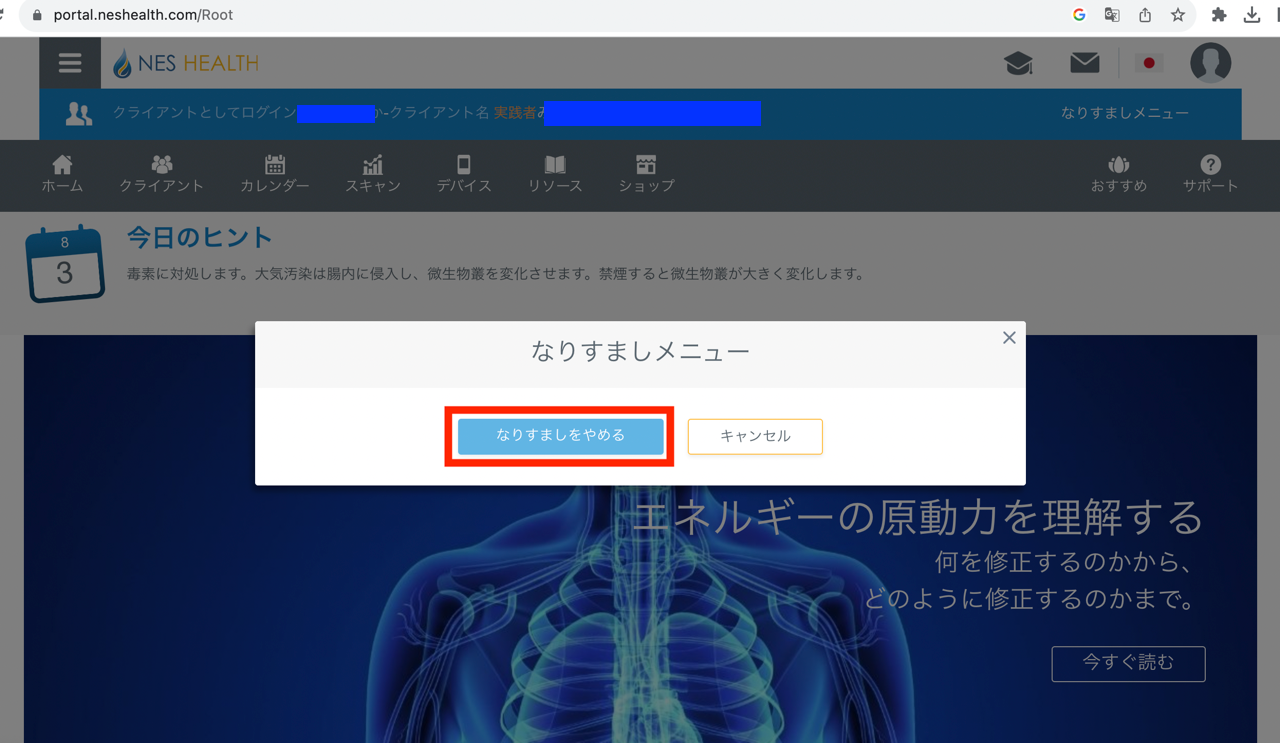Open the Japanese flag language selector
This screenshot has height=743, width=1280.
point(1149,63)
